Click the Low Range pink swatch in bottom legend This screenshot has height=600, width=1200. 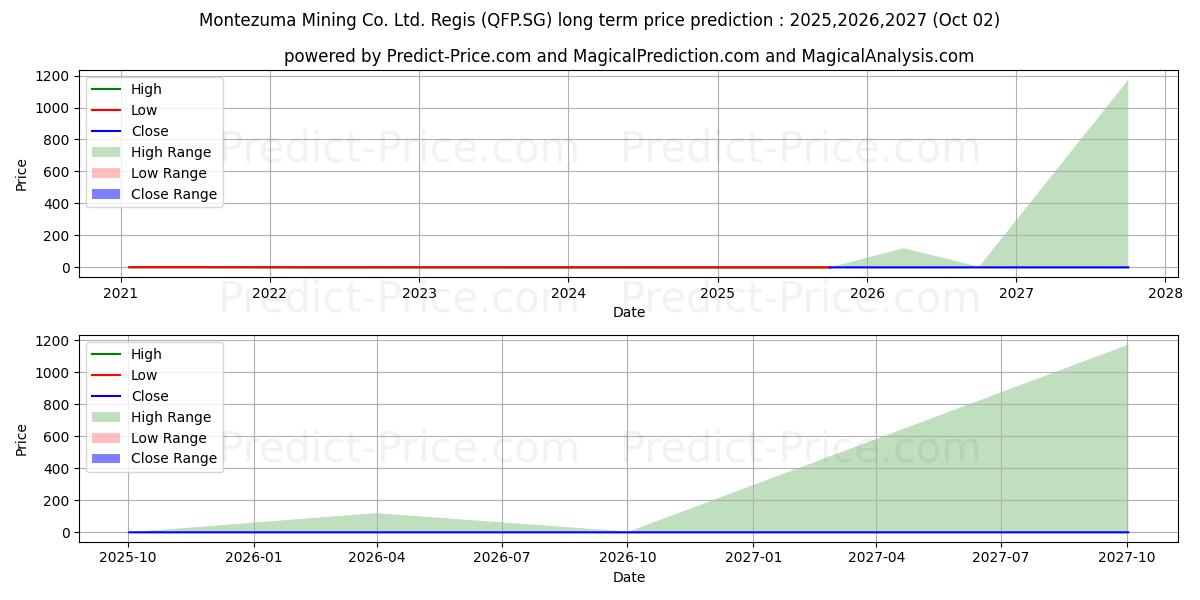click(105, 438)
